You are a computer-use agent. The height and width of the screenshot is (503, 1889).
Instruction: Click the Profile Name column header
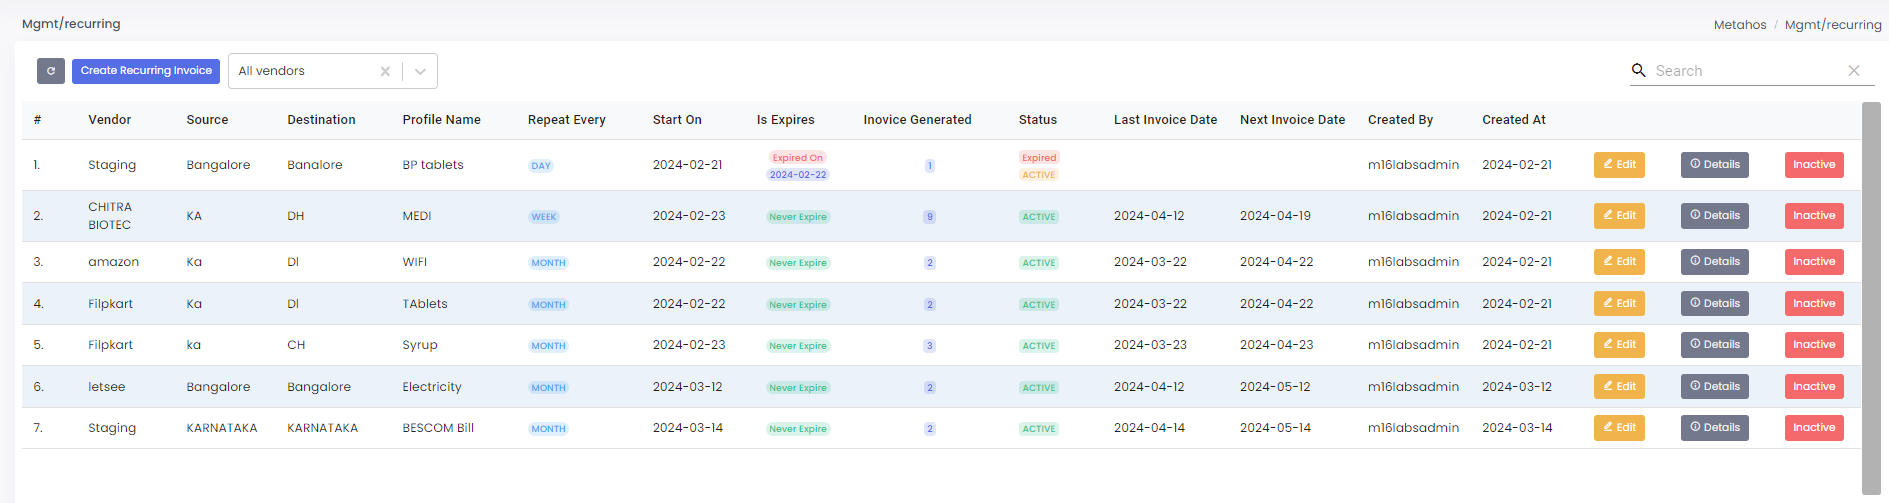pos(441,120)
